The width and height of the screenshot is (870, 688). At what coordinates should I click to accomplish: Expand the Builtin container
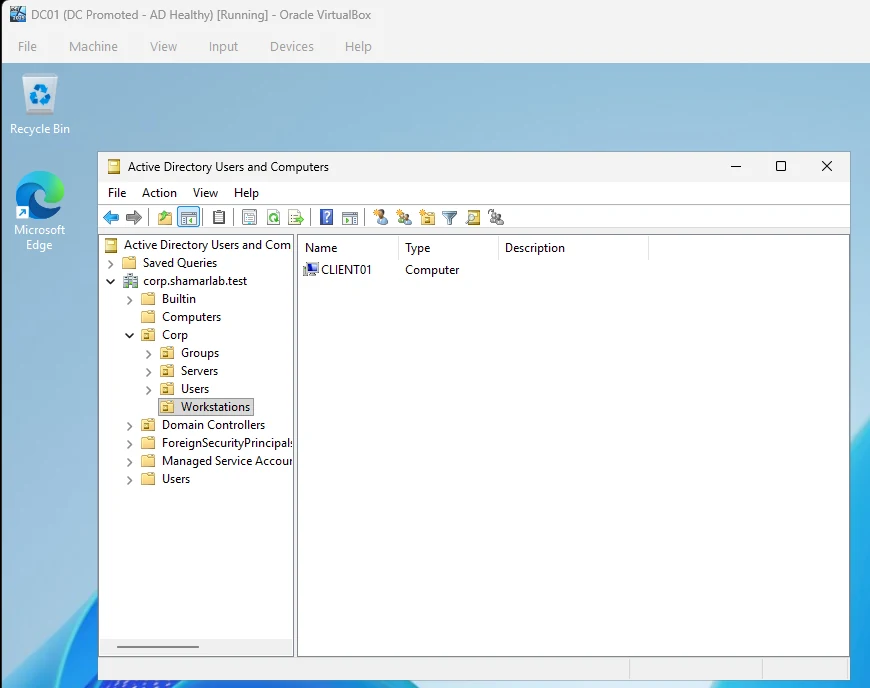129,300
